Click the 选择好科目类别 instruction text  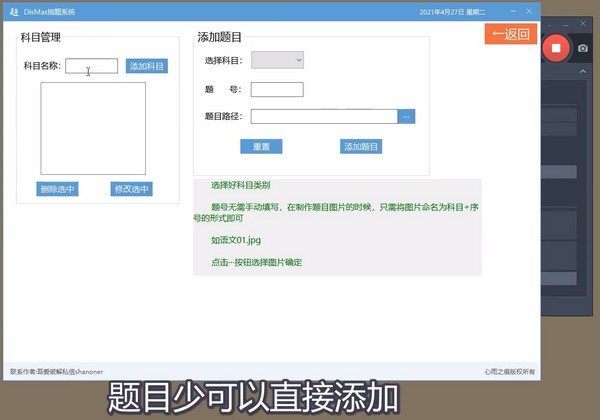coord(241,185)
